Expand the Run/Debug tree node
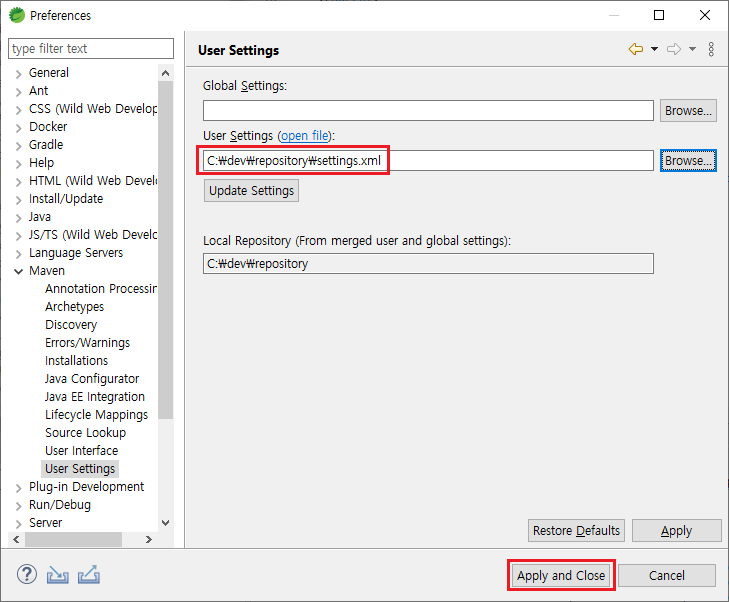 [19, 506]
